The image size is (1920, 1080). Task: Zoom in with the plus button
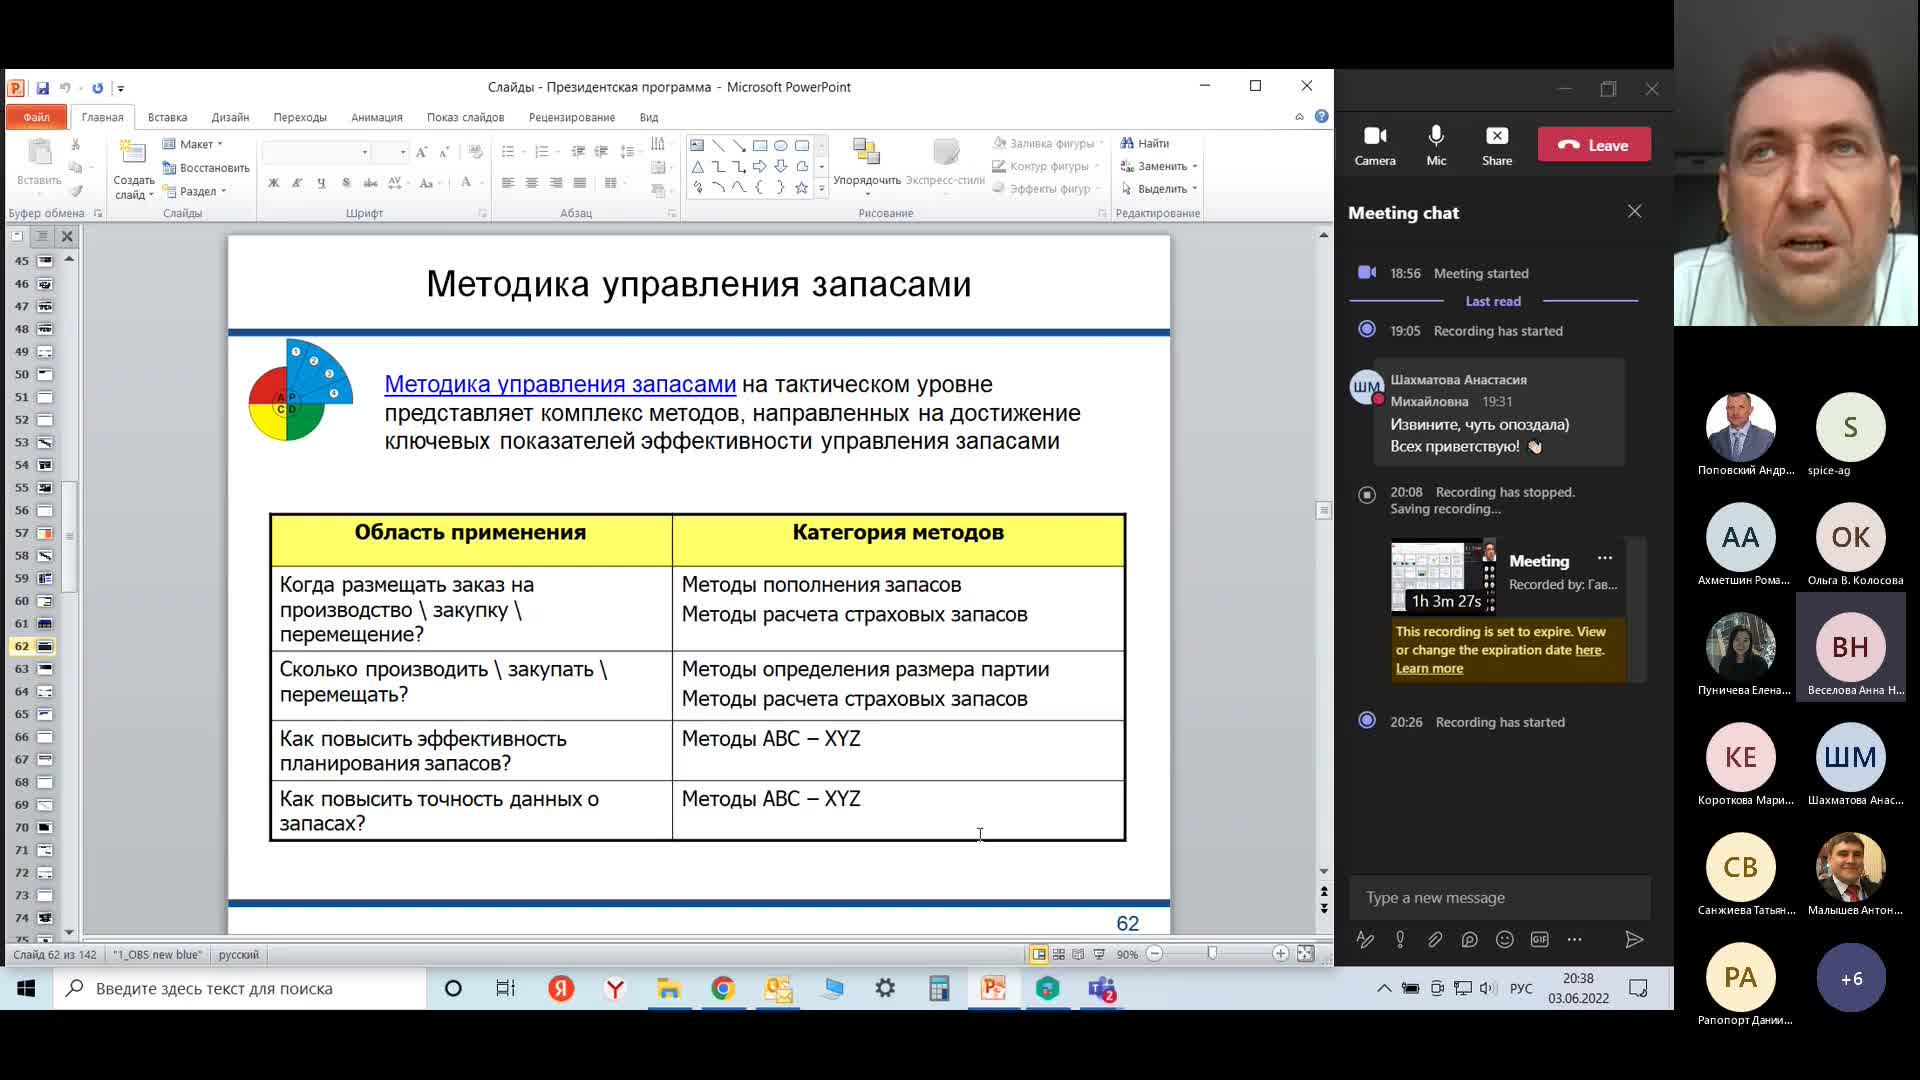tap(1280, 954)
